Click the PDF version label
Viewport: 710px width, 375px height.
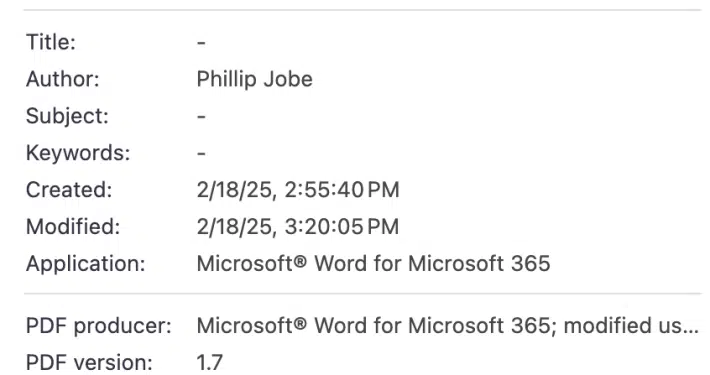[x=89, y=363]
